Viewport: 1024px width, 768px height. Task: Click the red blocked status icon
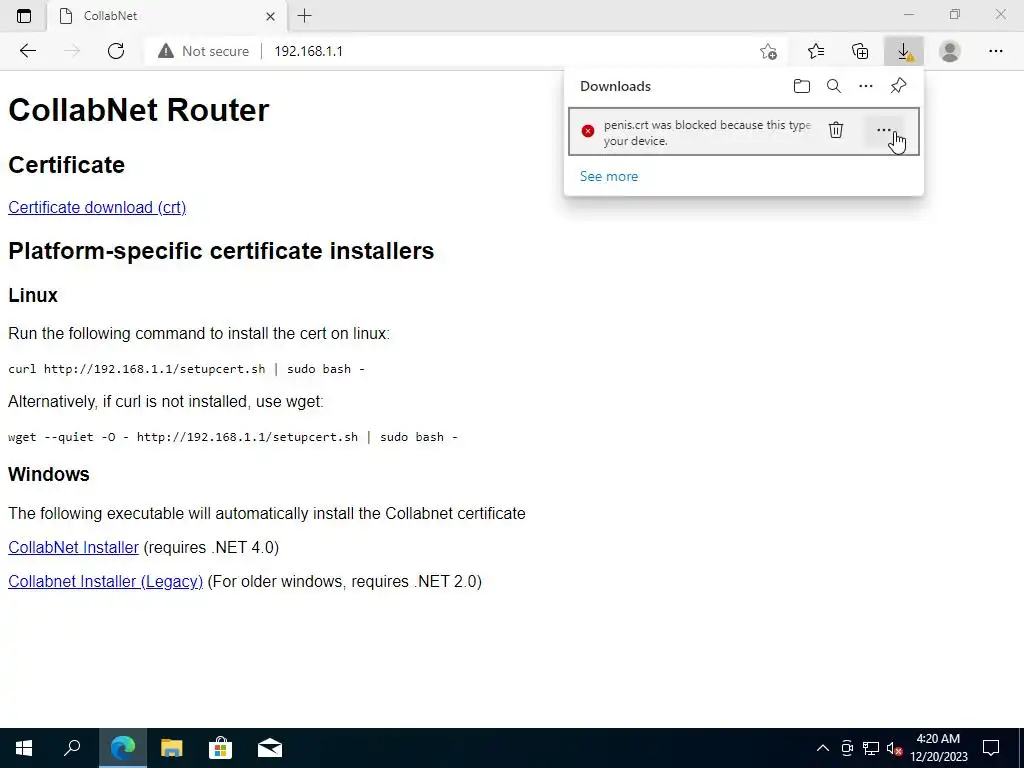pyautogui.click(x=588, y=131)
